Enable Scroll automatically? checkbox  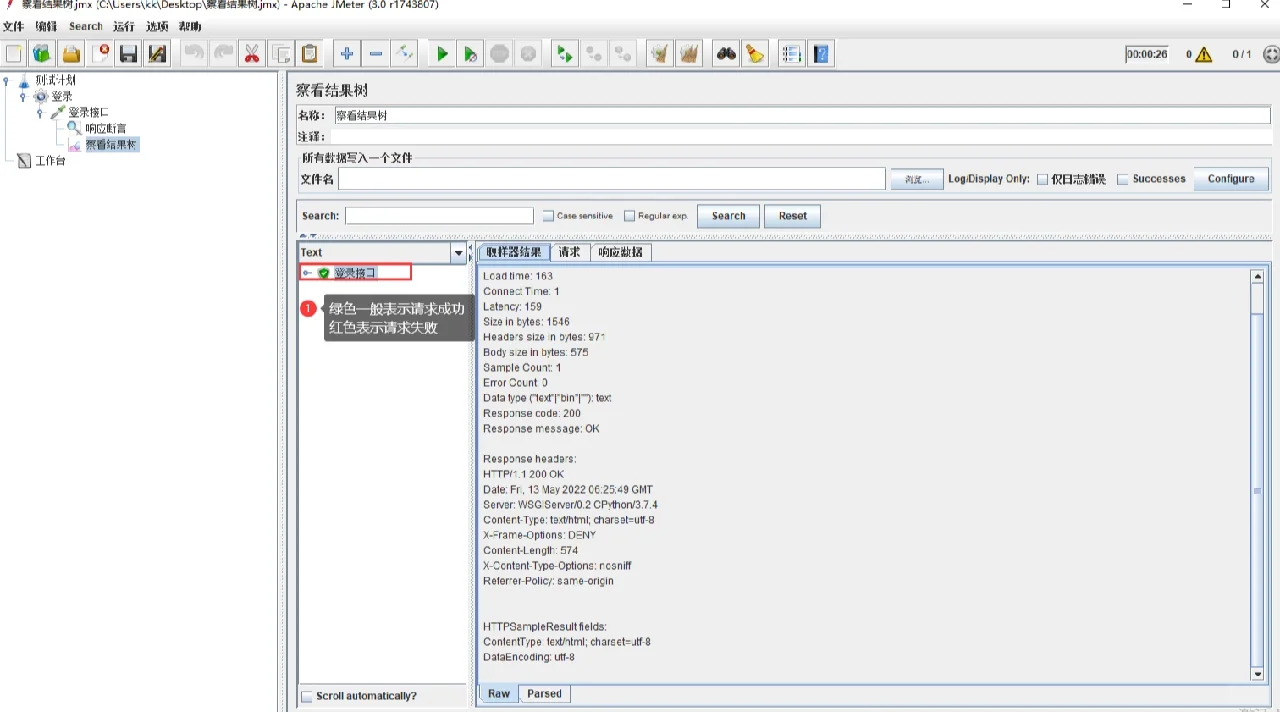pos(307,696)
